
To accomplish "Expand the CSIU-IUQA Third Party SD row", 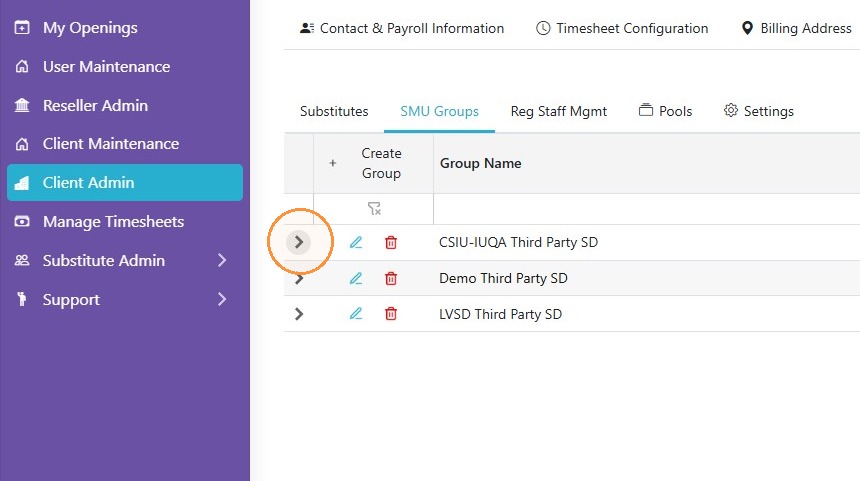I will click(x=298, y=242).
